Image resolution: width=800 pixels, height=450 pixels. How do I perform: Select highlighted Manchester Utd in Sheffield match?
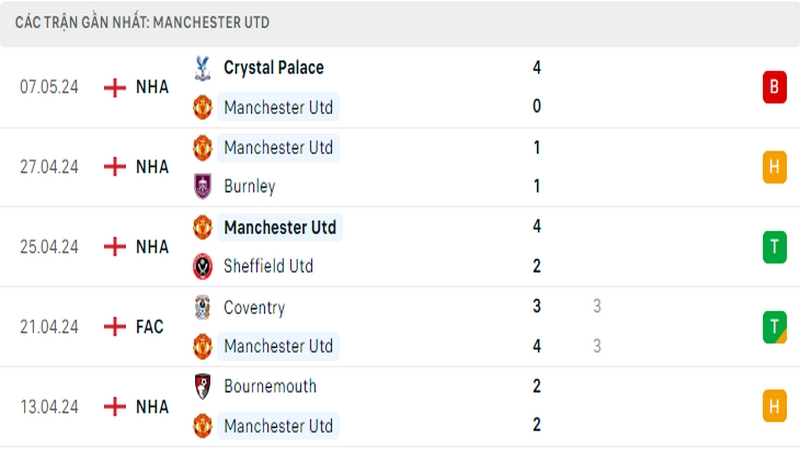pos(280,227)
